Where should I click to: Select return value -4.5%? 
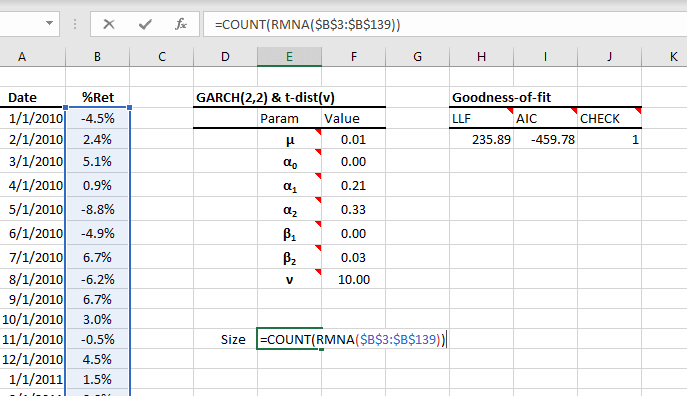coord(97,118)
